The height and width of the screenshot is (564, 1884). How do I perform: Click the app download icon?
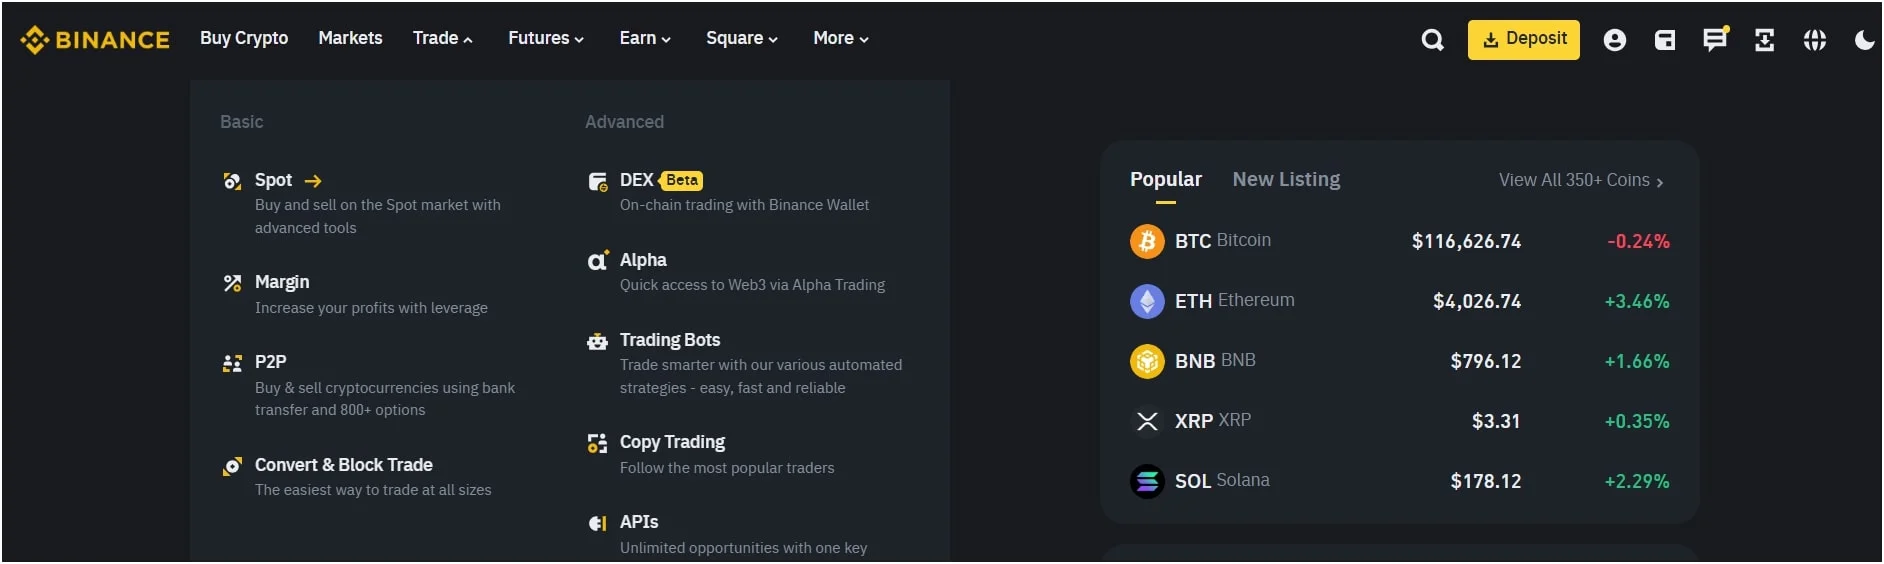[1764, 40]
